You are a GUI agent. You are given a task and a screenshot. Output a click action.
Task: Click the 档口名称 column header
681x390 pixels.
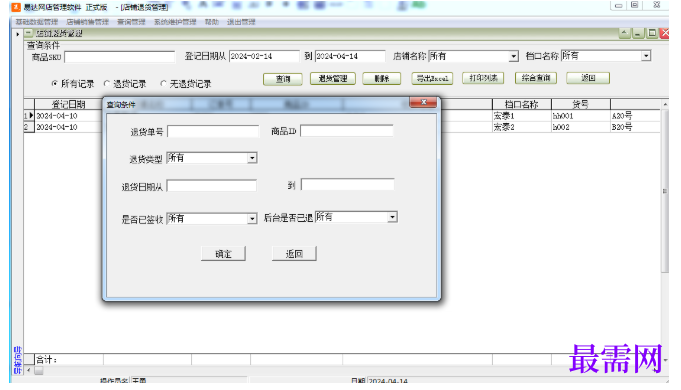click(x=522, y=104)
